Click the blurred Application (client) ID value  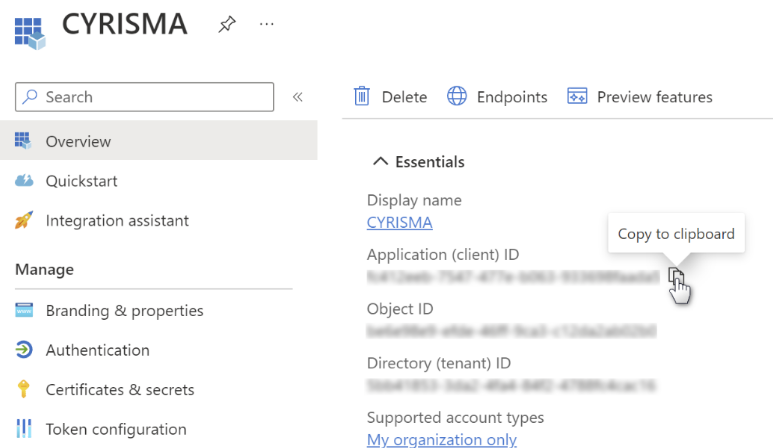tap(513, 277)
